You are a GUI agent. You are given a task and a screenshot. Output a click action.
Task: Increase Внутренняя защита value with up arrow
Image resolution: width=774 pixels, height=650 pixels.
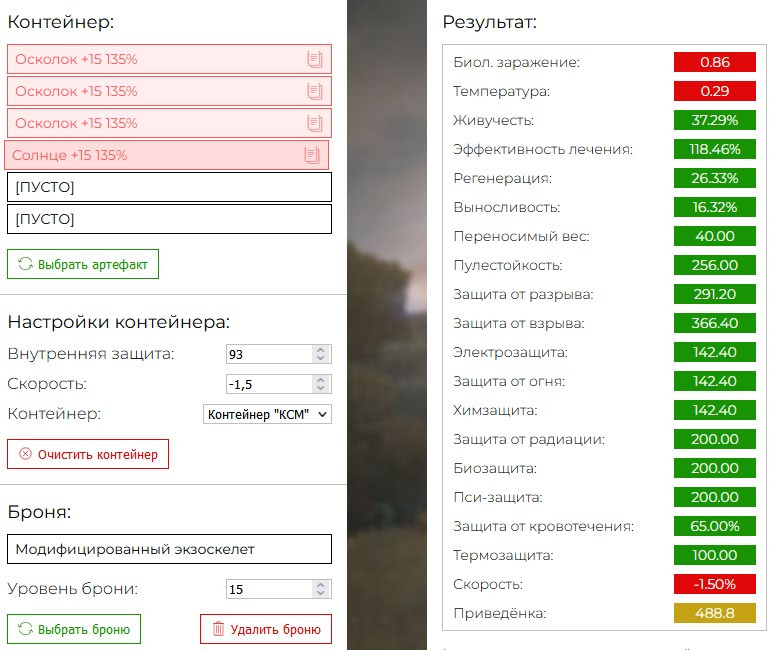tap(320, 349)
